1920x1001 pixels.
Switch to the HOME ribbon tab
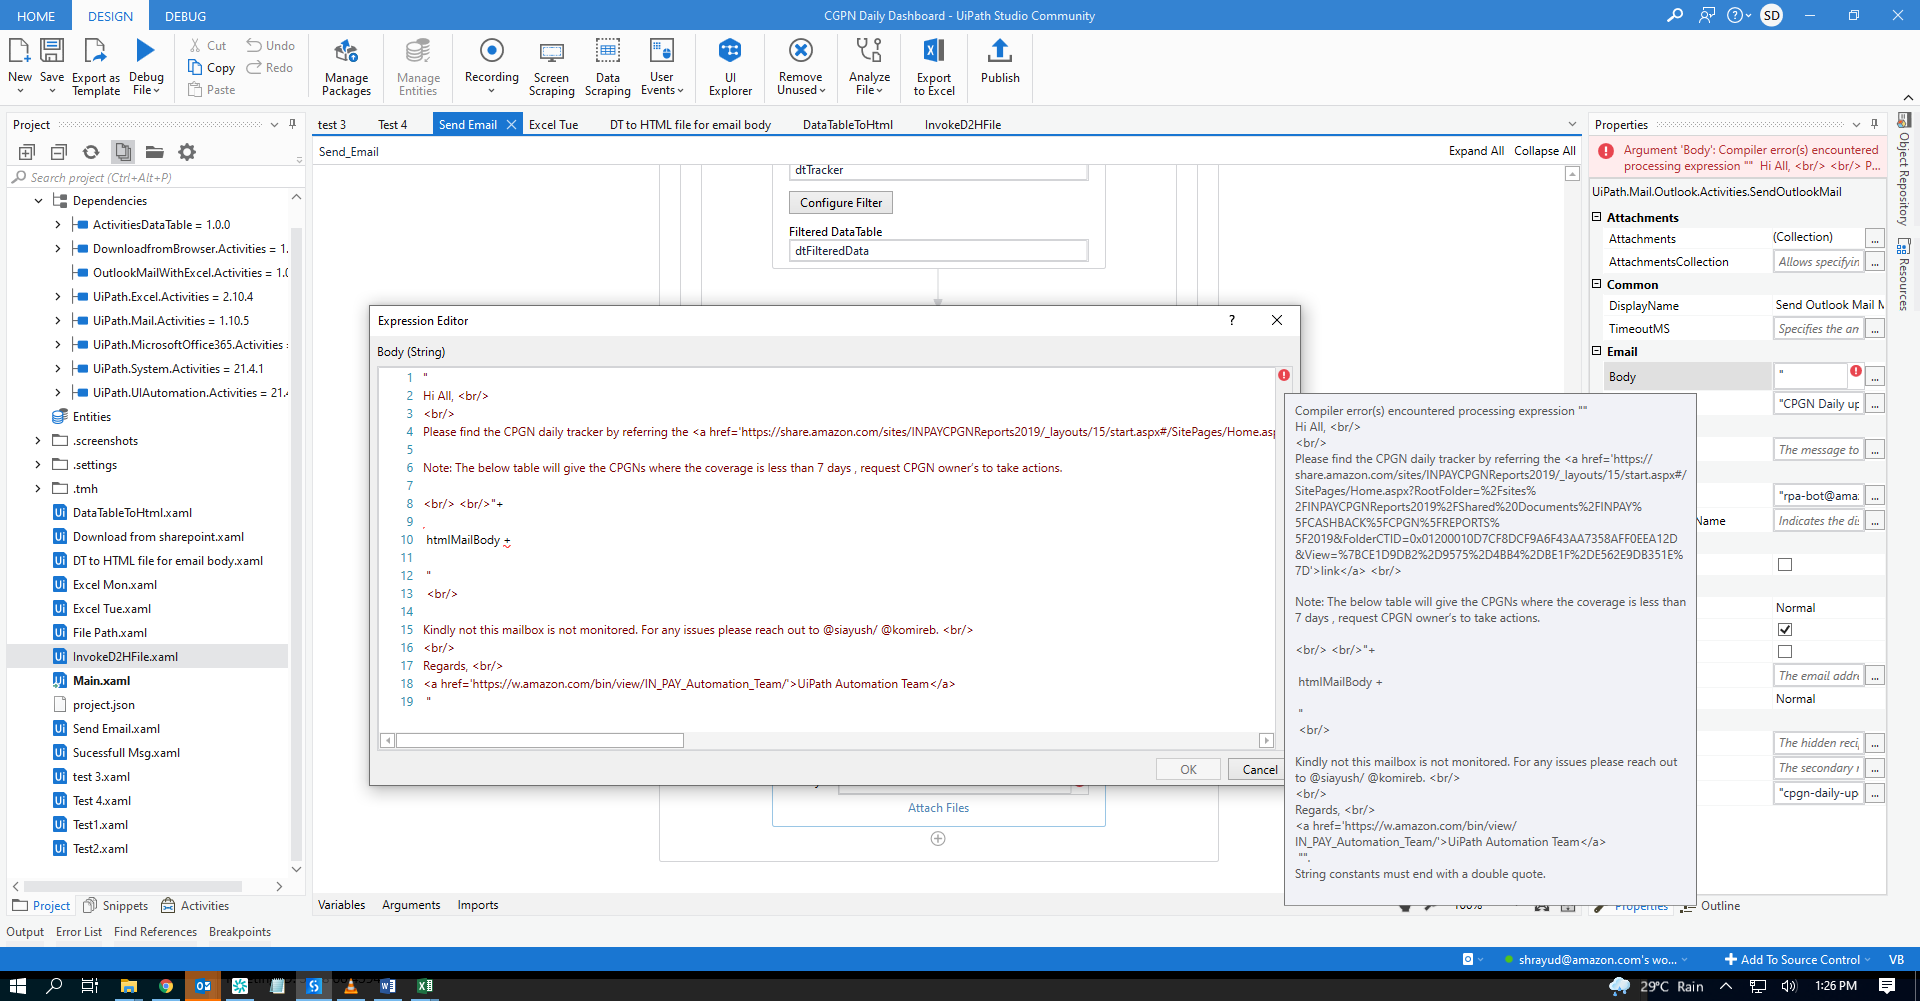point(36,16)
